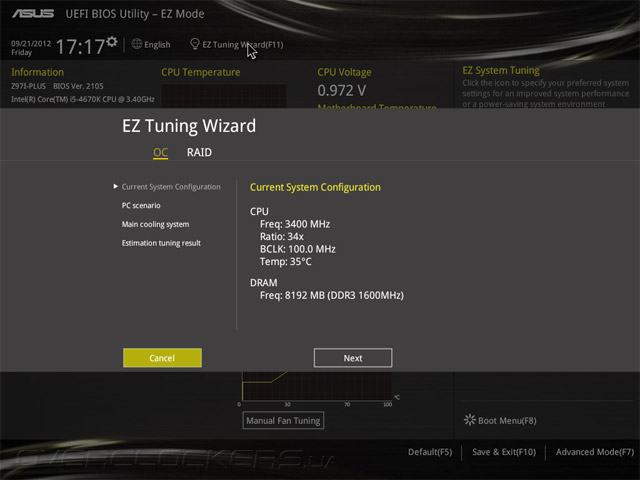Click the EZ Tuning Wizard title

click(x=189, y=126)
